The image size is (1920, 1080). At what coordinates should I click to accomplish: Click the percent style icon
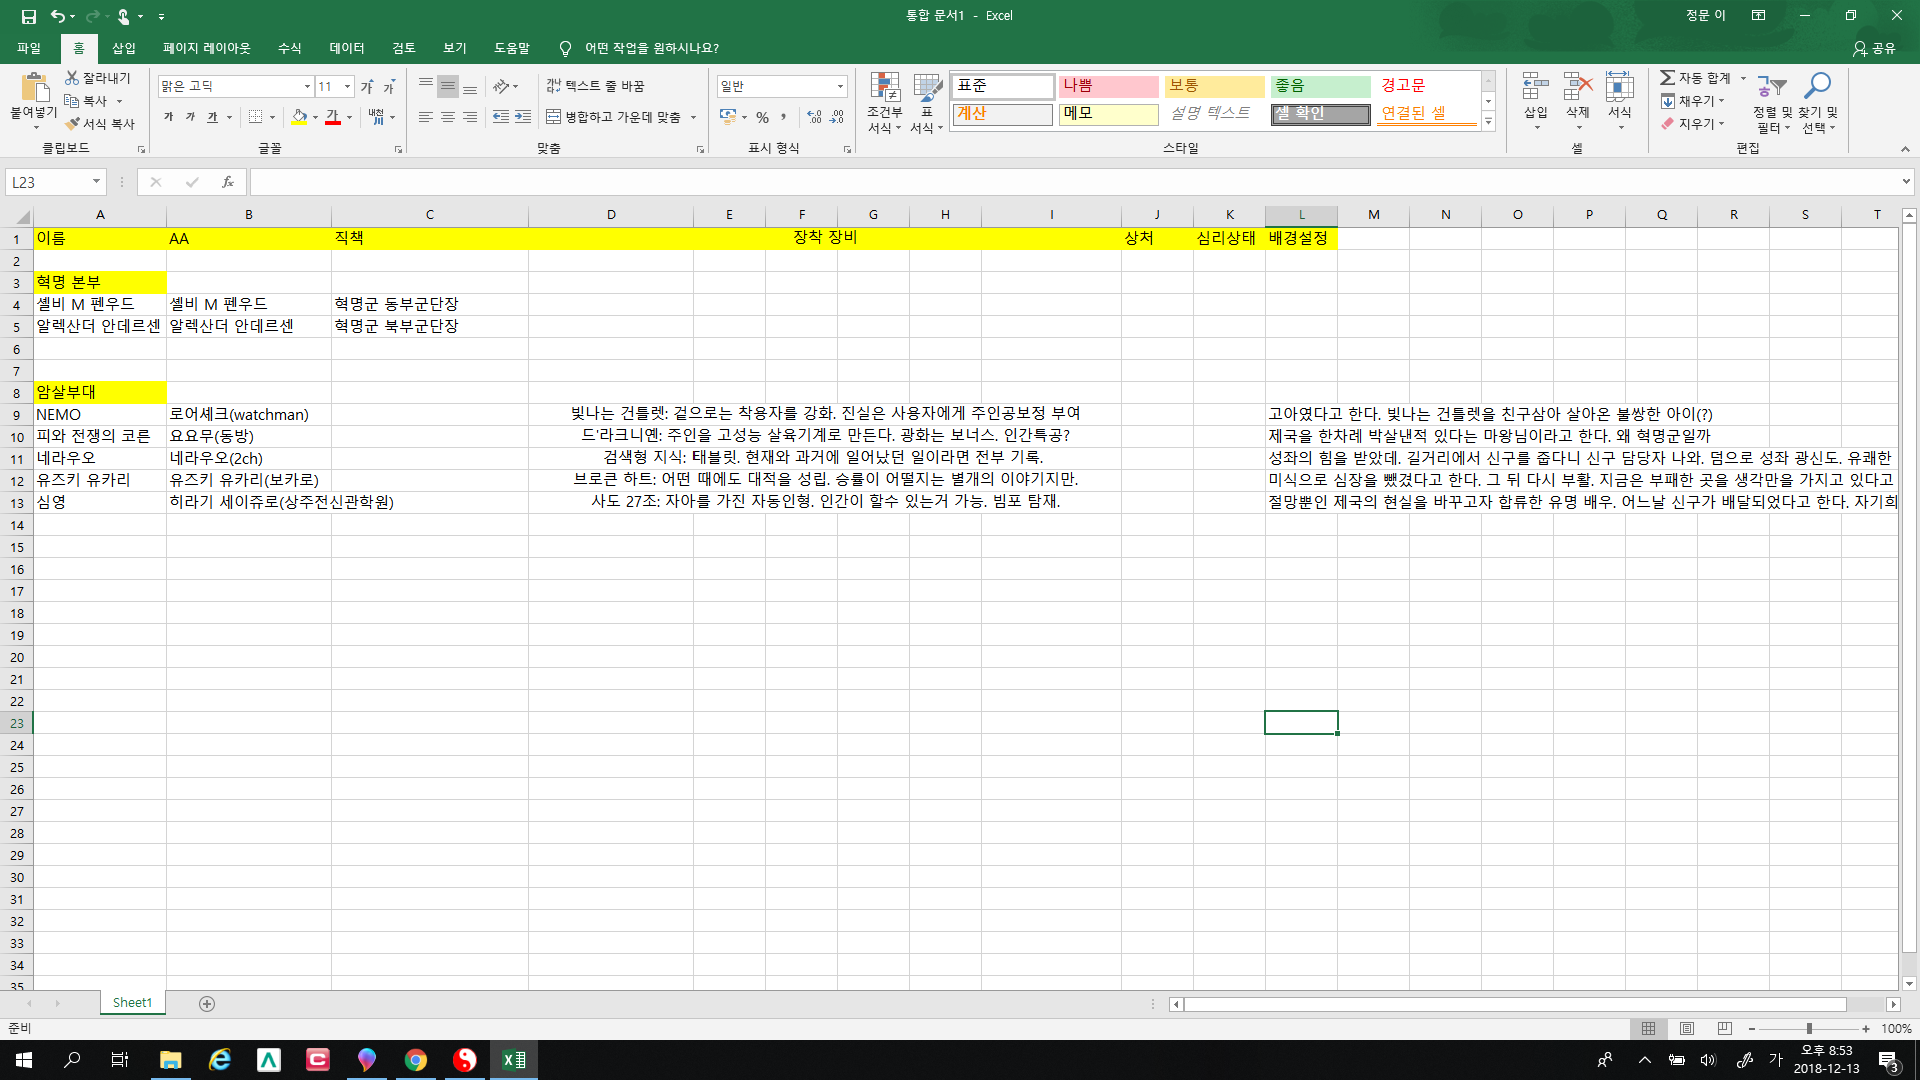tap(762, 117)
